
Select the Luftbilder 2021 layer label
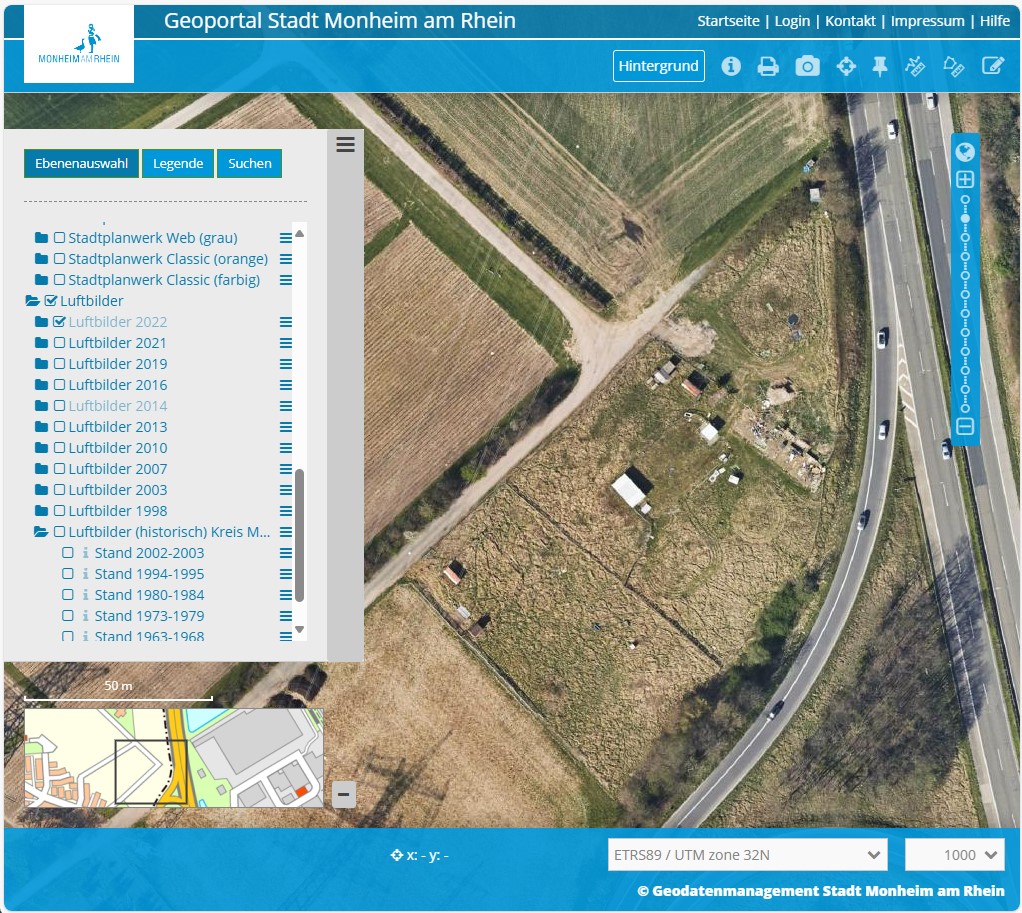(117, 343)
